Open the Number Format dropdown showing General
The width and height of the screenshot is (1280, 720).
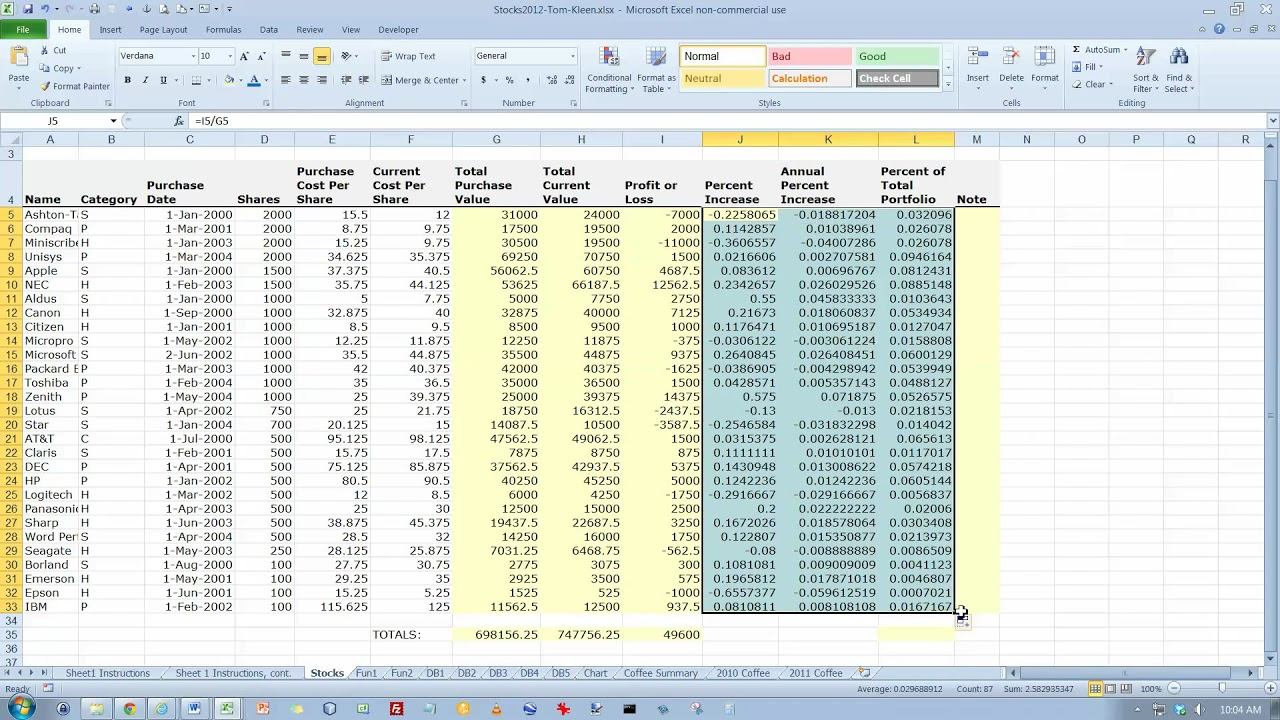[x=572, y=56]
